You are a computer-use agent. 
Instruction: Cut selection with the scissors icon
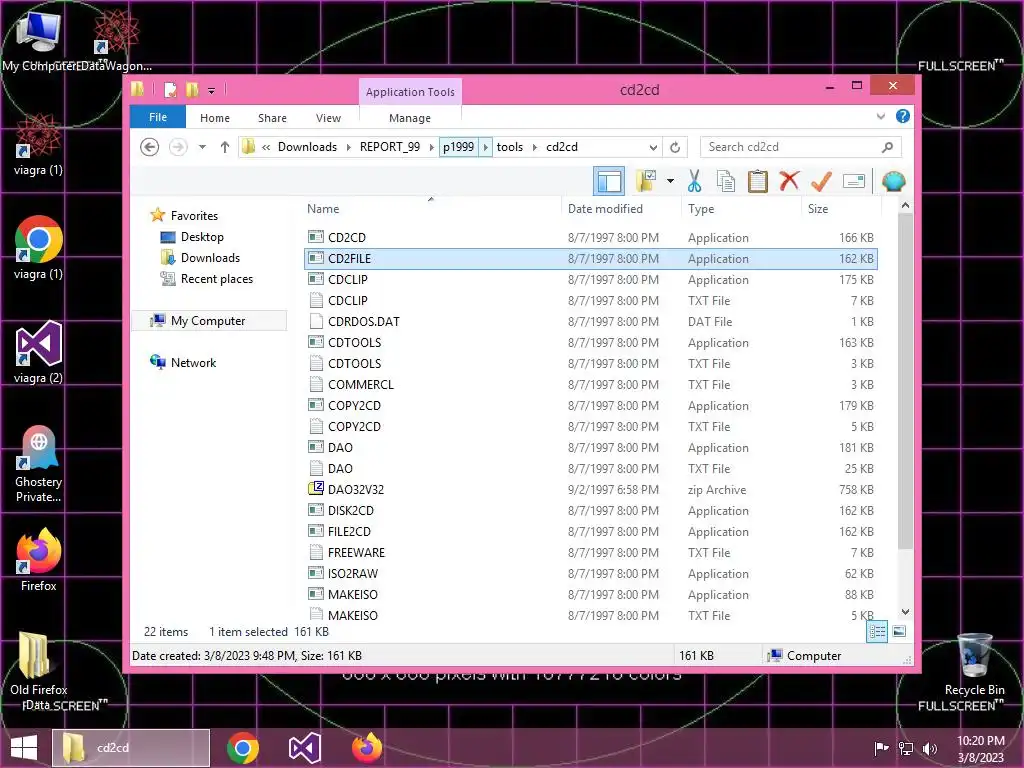(x=694, y=181)
